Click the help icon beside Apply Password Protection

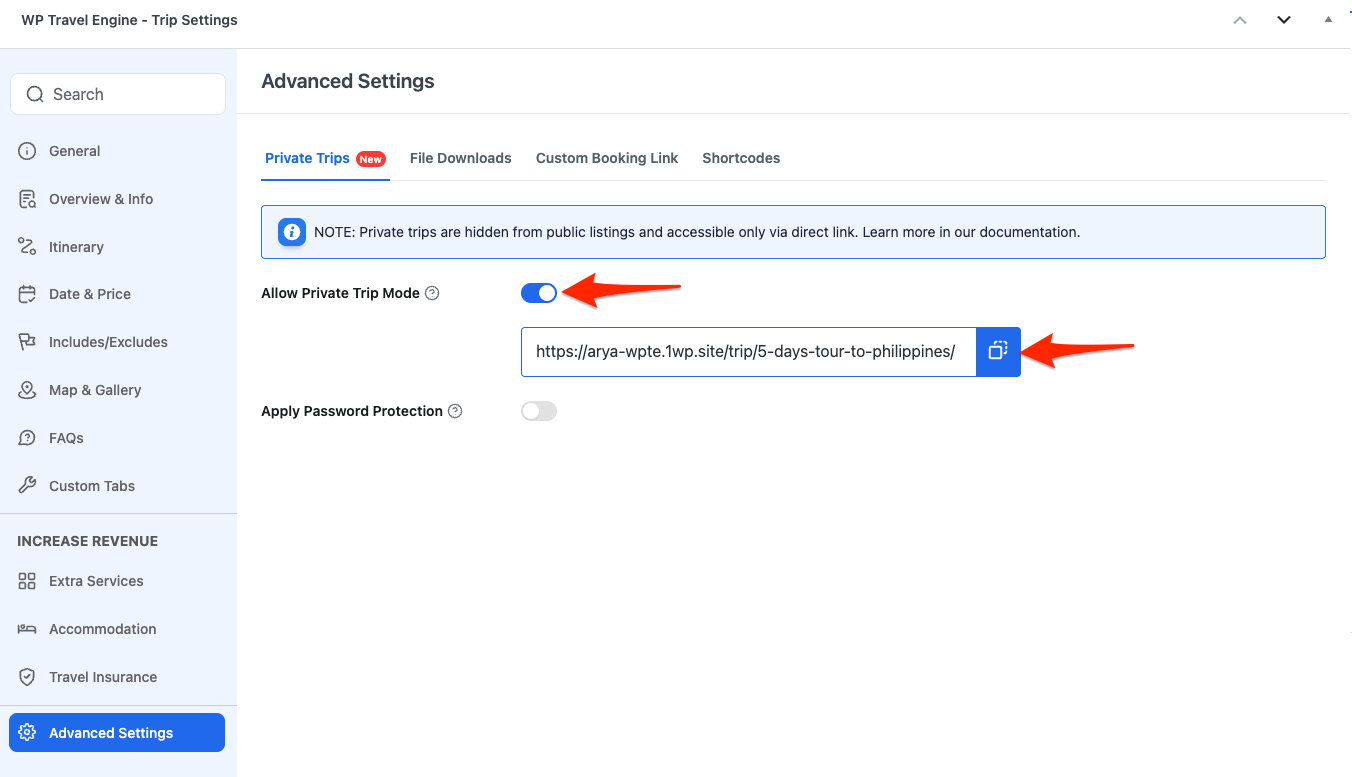(455, 411)
